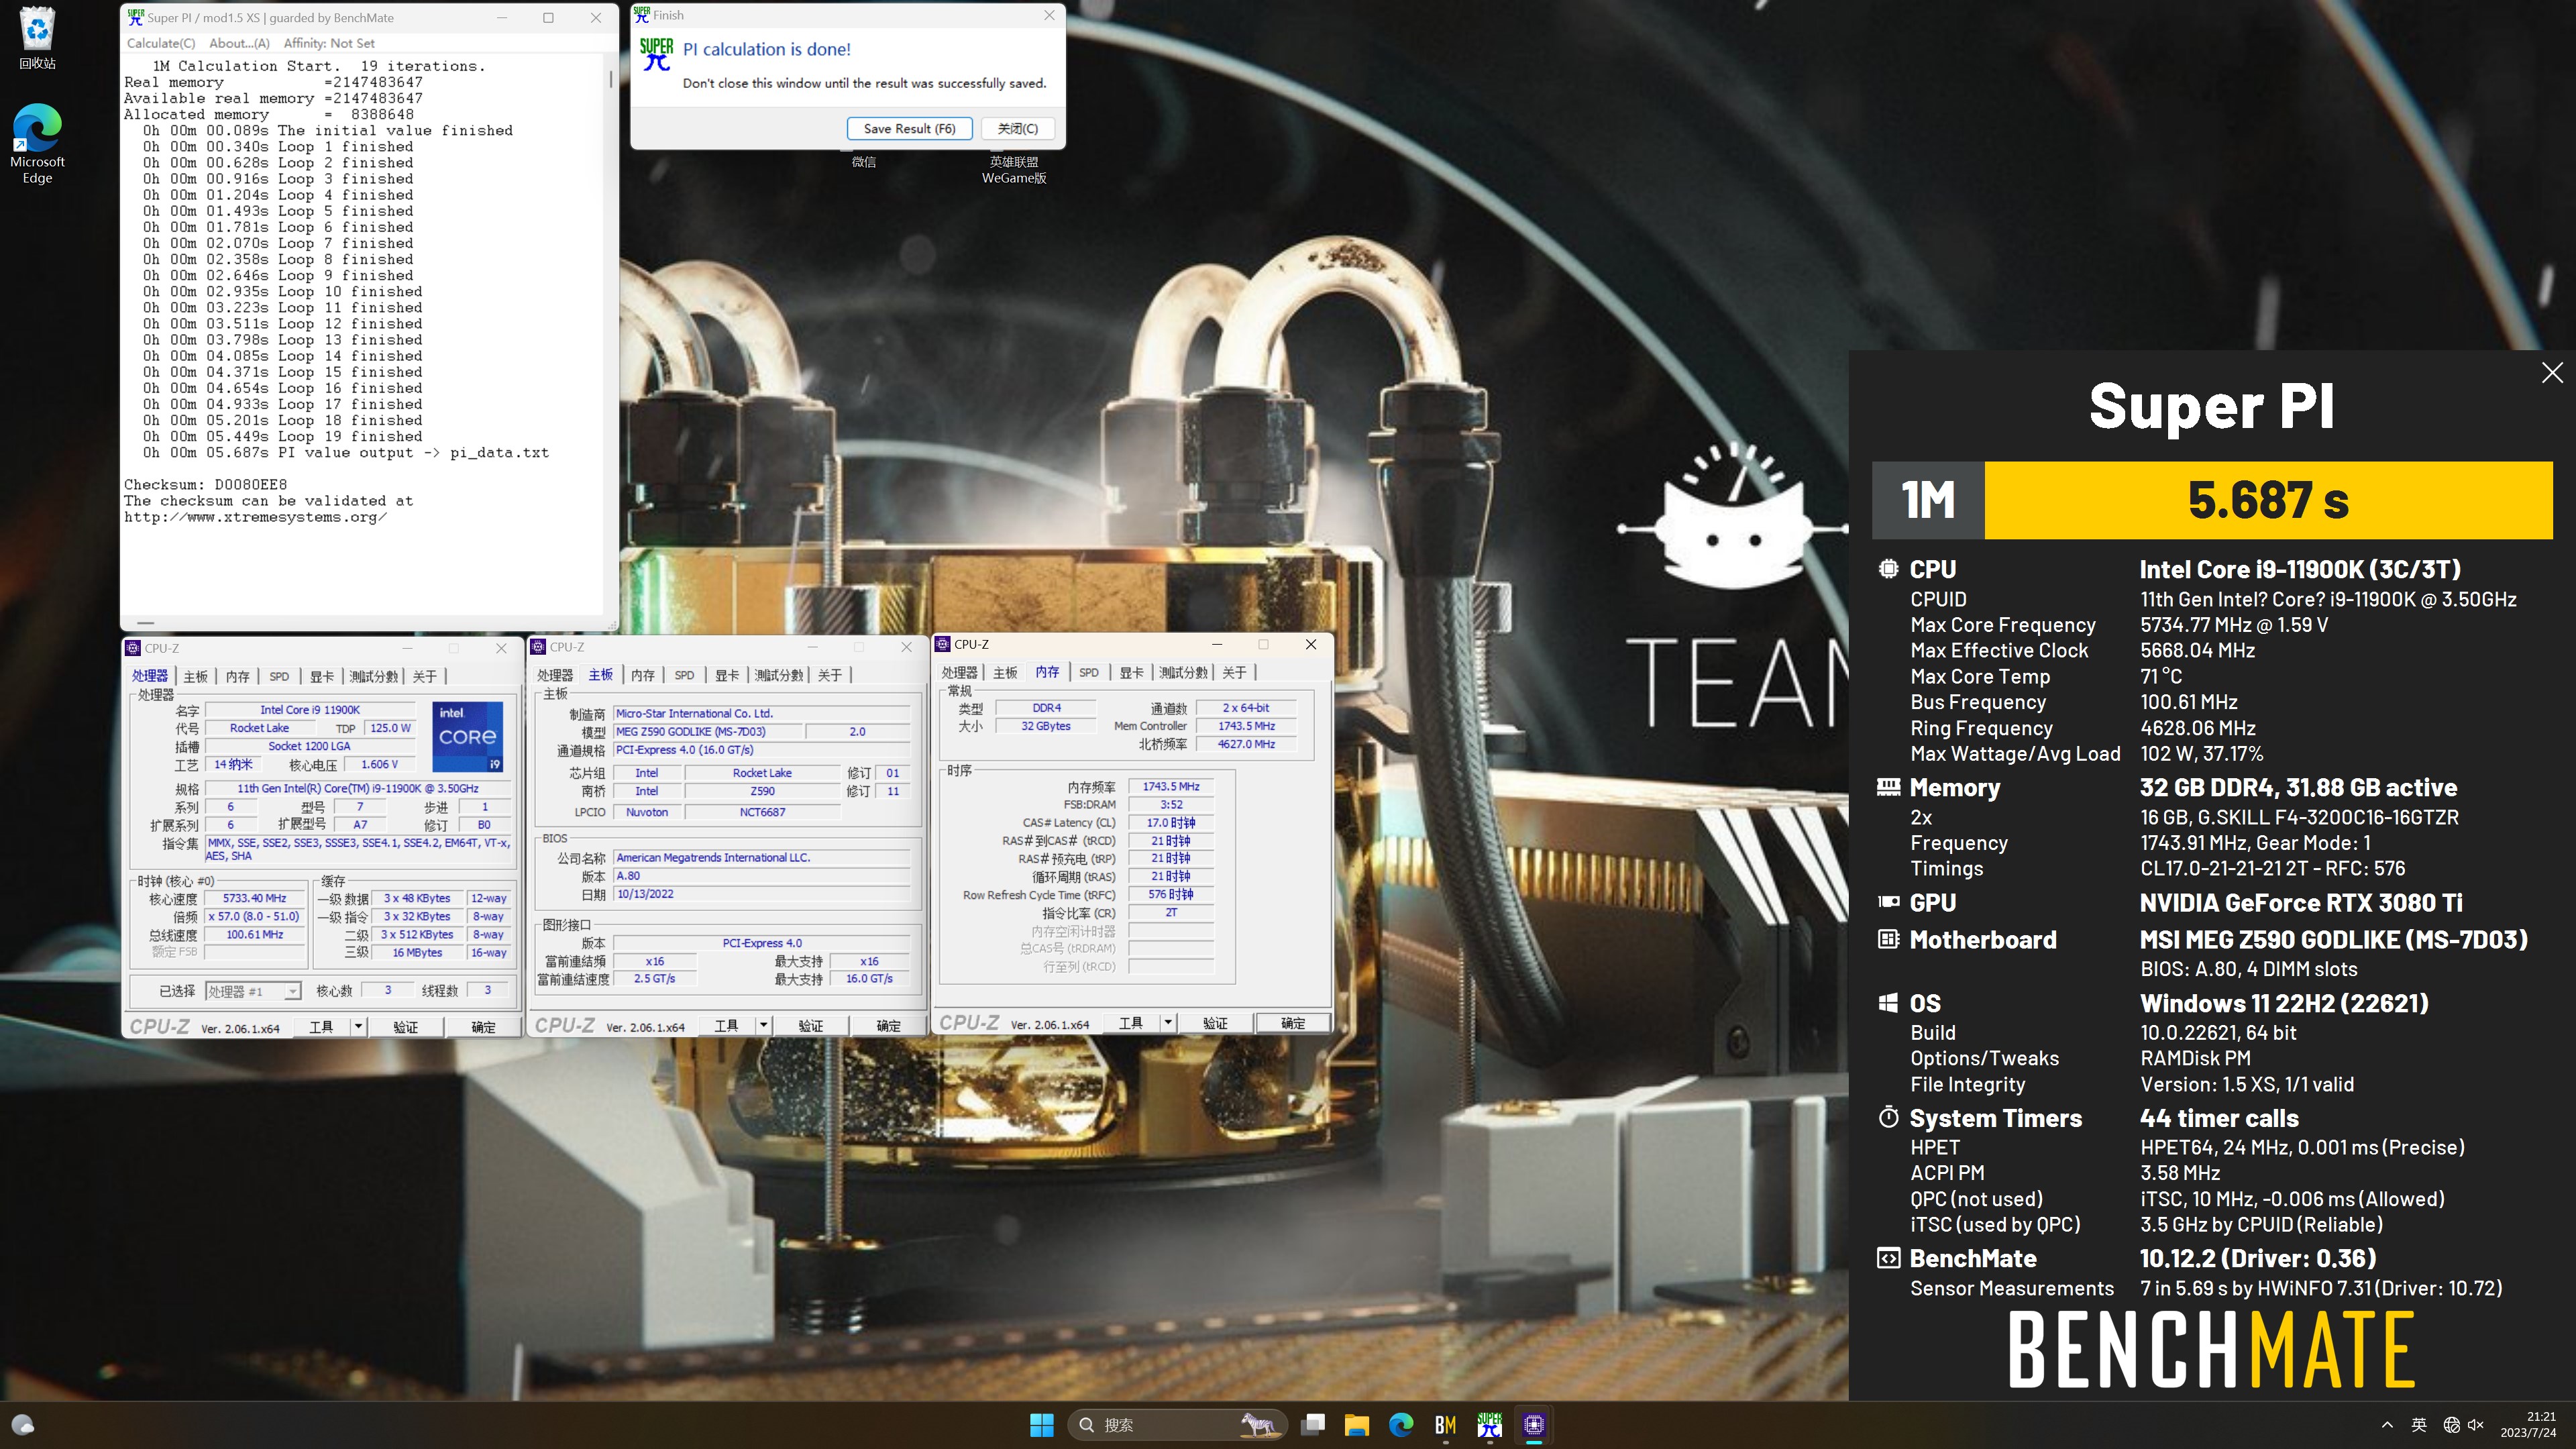Select 关于 tab in right CPU-Z window
The width and height of the screenshot is (2576, 1449).
(x=1234, y=672)
